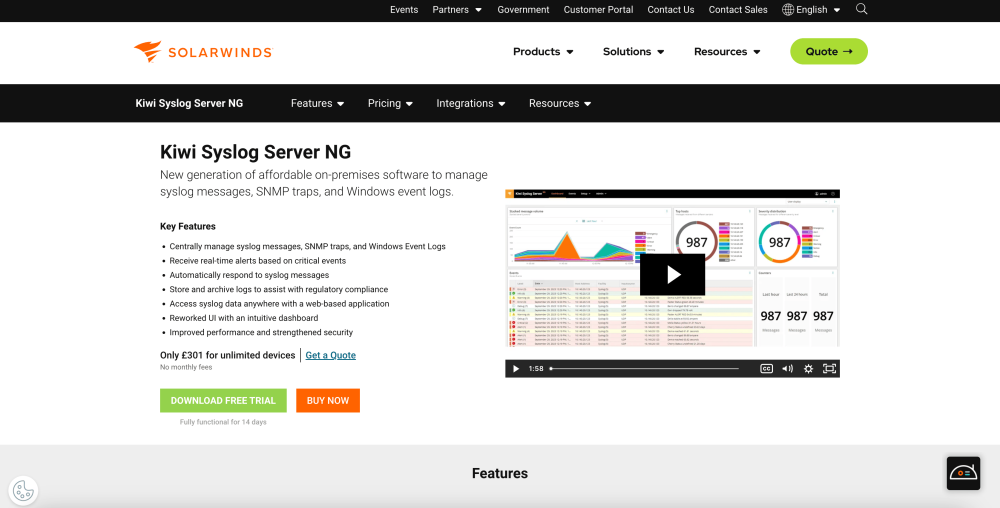Click 'Fully functional for 14 days' note
This screenshot has height=508, width=1000.
223,422
